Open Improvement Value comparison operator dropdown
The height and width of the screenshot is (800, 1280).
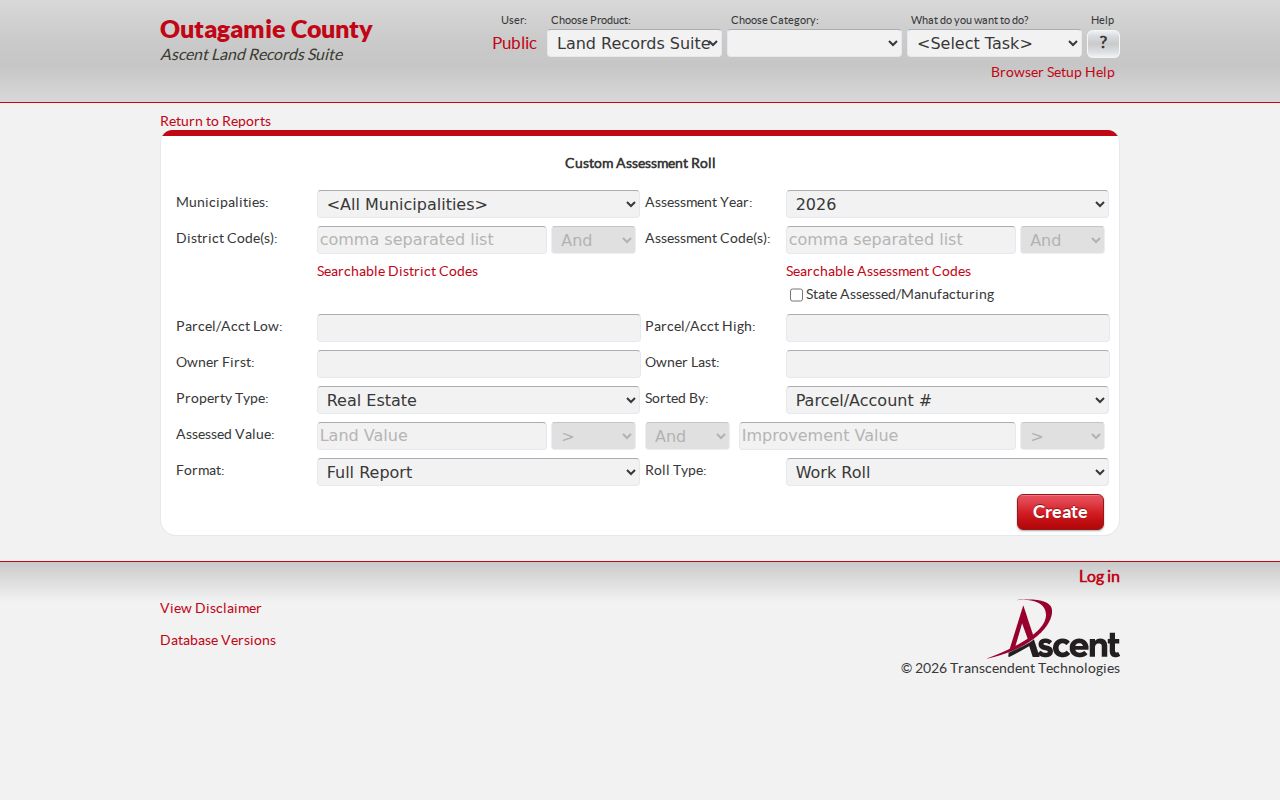[x=1062, y=436]
